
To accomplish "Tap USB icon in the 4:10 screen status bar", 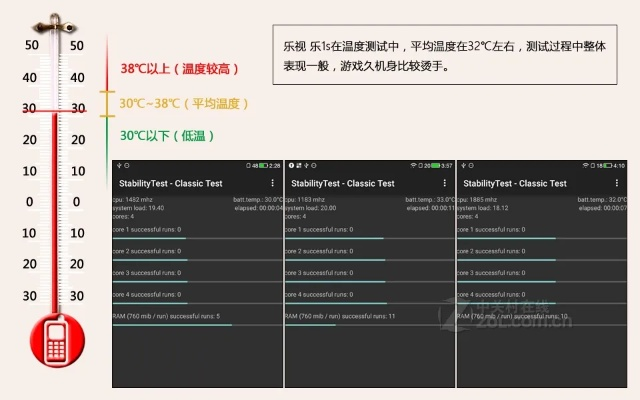I will [463, 165].
